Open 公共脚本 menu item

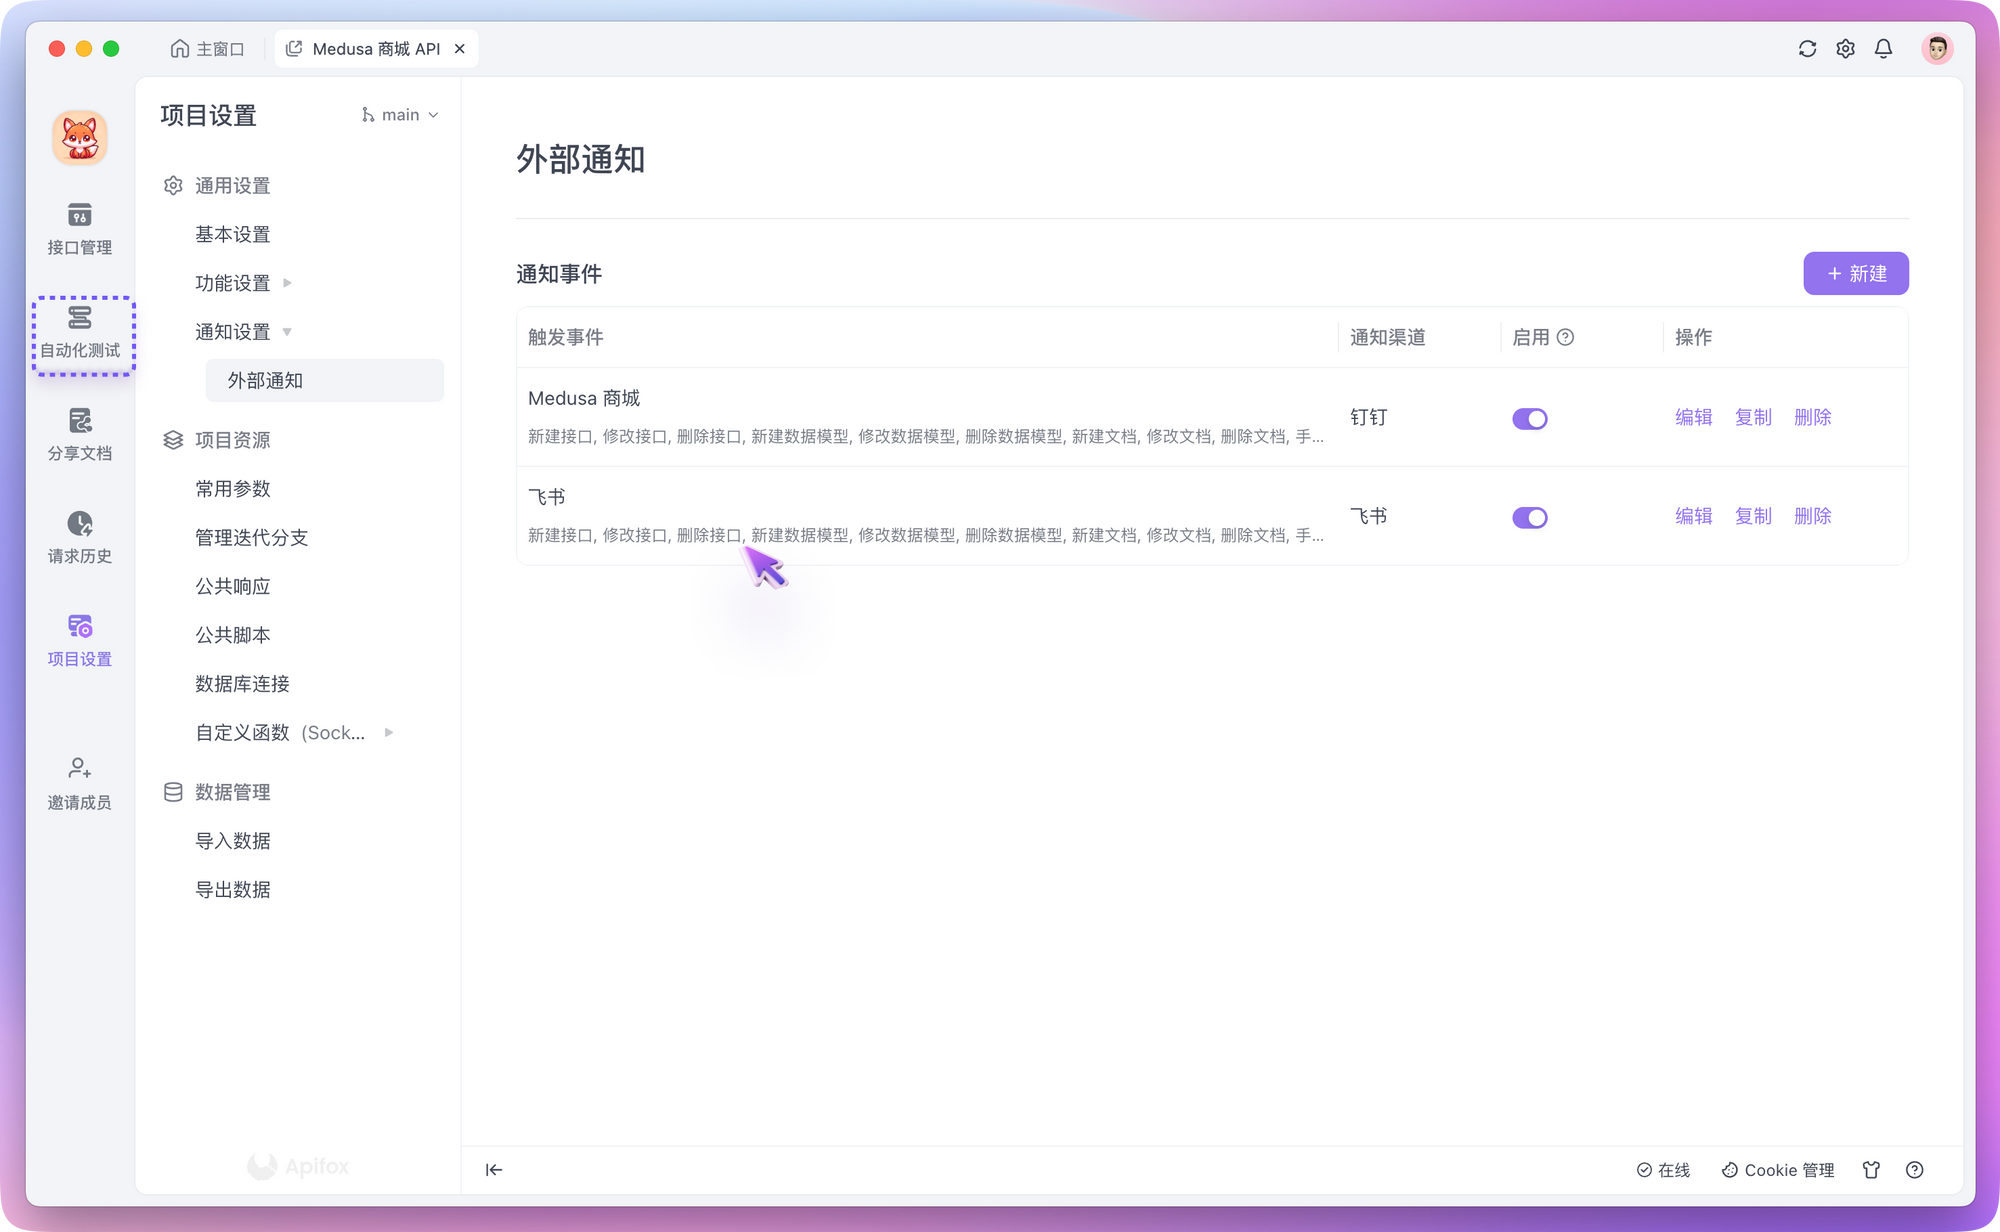click(233, 635)
